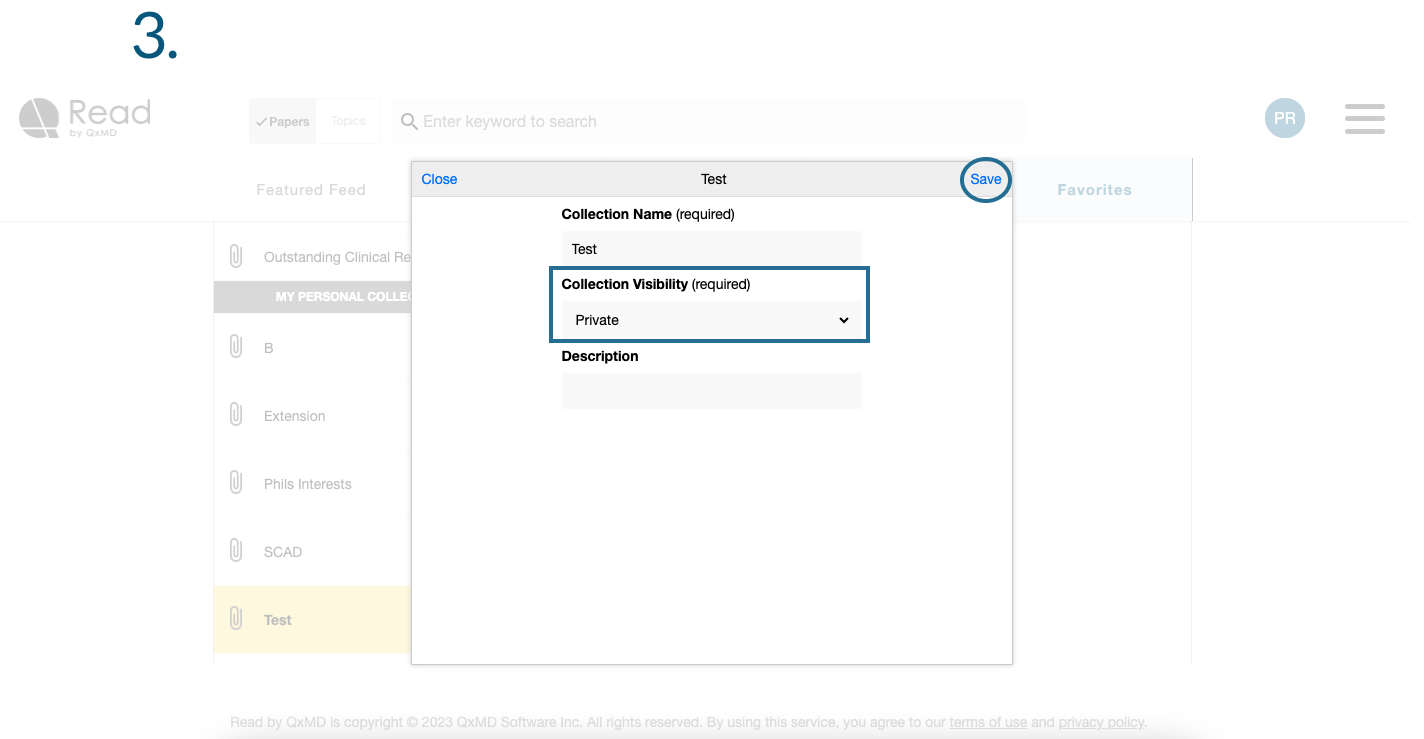The height and width of the screenshot is (739, 1424).
Task: Click the search magnifier icon
Action: 409,122
